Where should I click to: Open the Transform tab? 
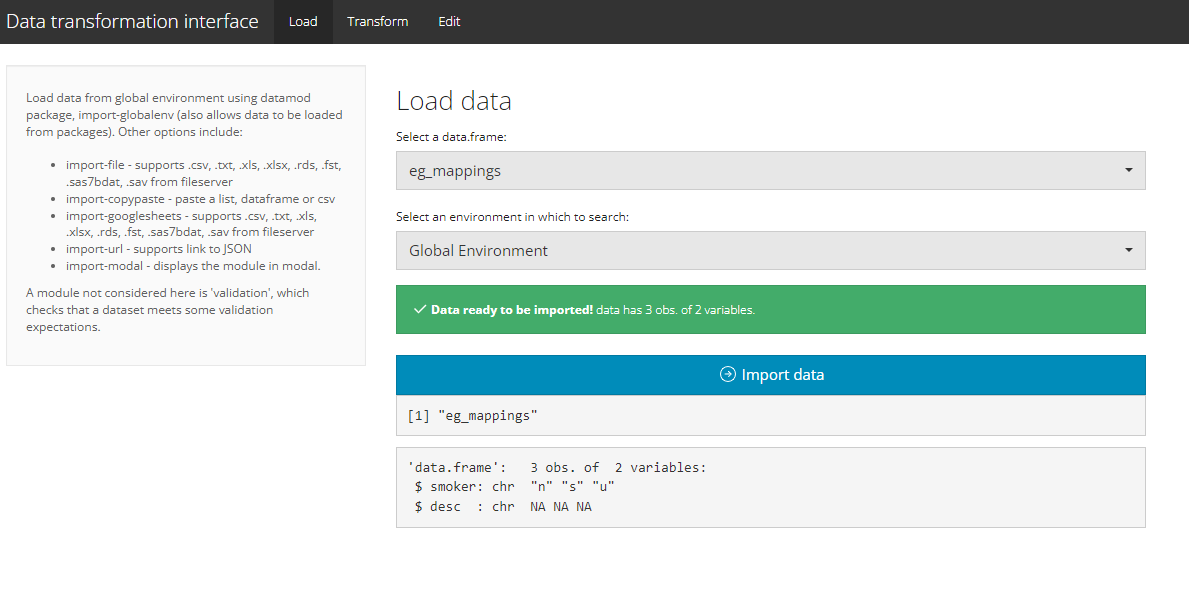(377, 22)
